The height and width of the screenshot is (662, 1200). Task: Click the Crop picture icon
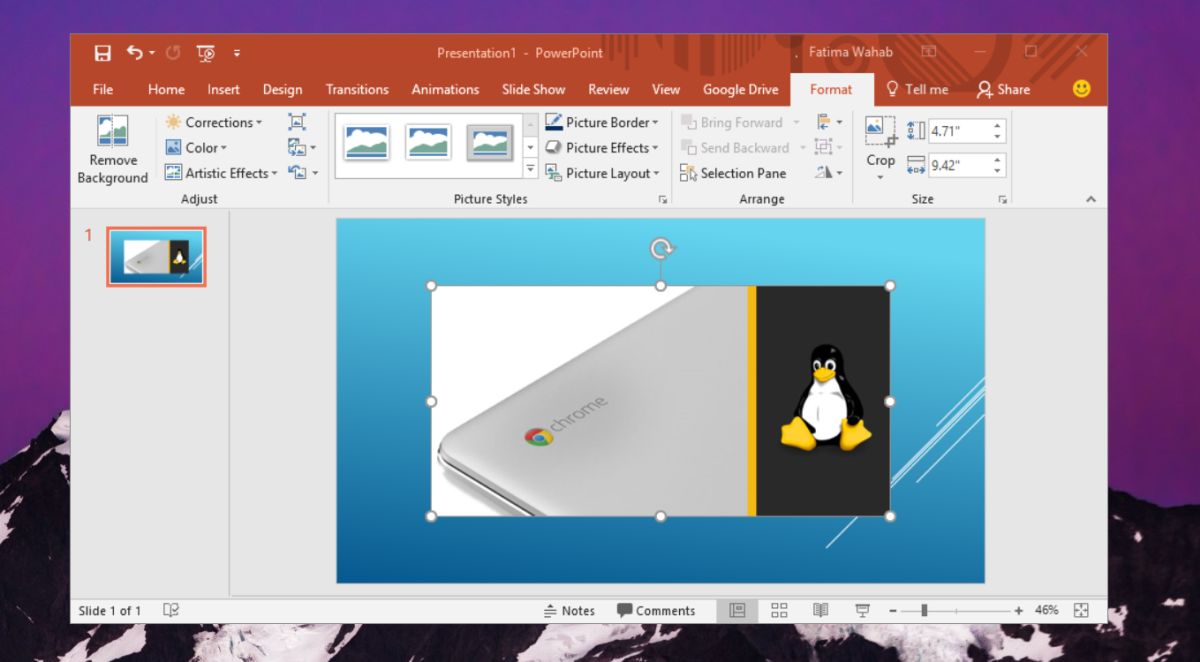click(880, 132)
